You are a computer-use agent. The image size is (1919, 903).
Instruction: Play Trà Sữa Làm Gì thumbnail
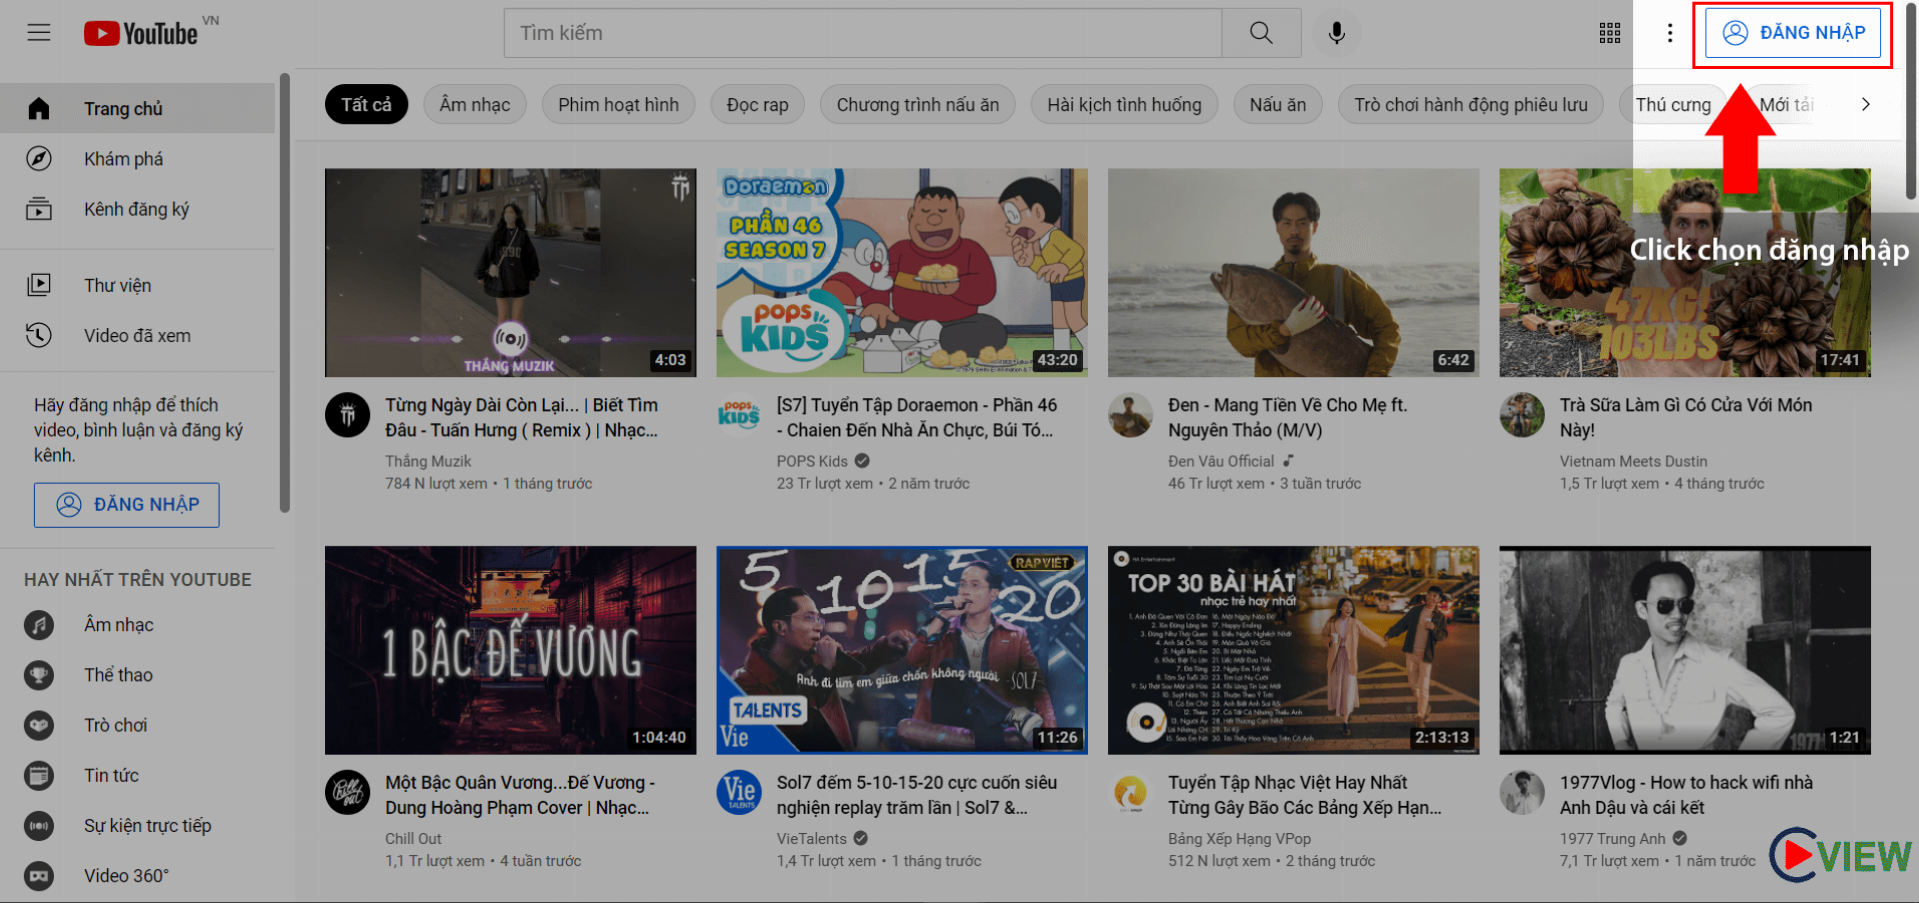click(1685, 273)
